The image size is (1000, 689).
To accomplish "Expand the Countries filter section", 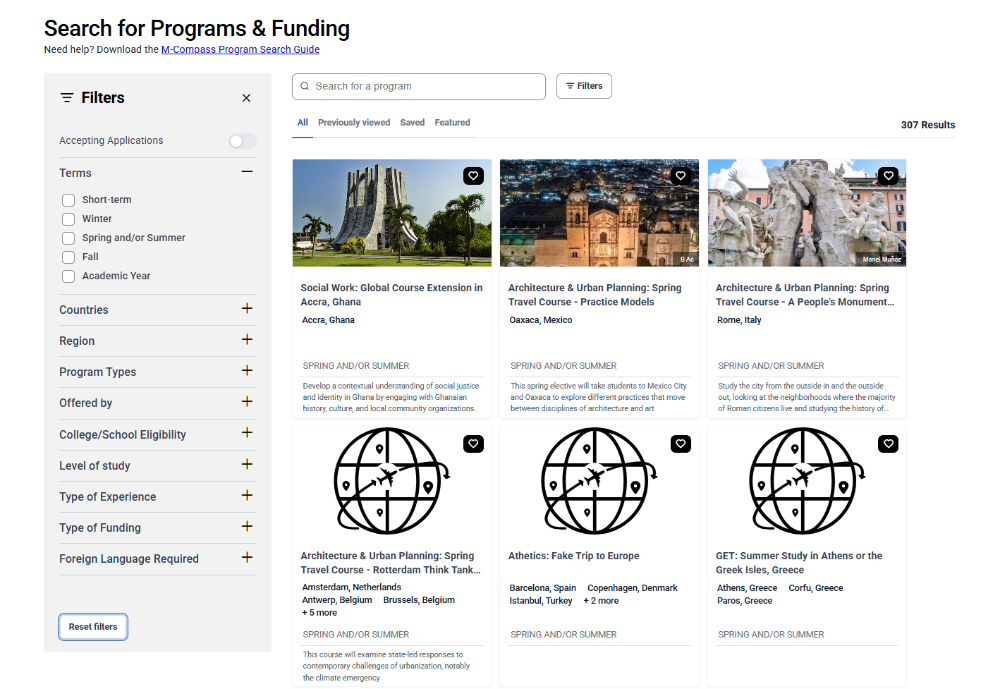I will [247, 309].
